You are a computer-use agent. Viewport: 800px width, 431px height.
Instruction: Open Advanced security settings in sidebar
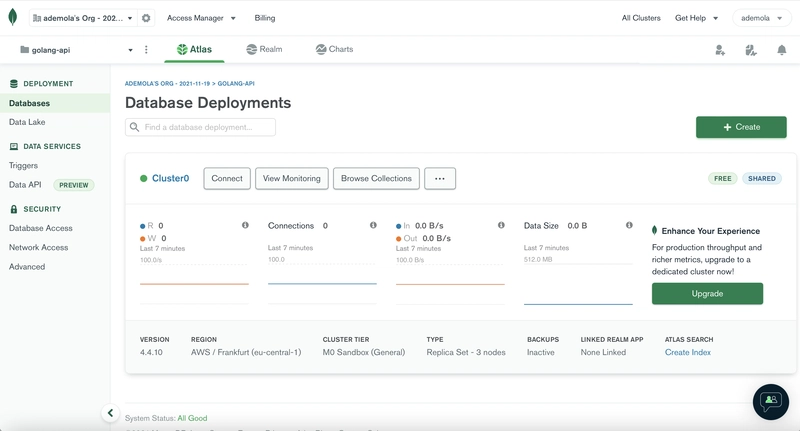click(27, 267)
